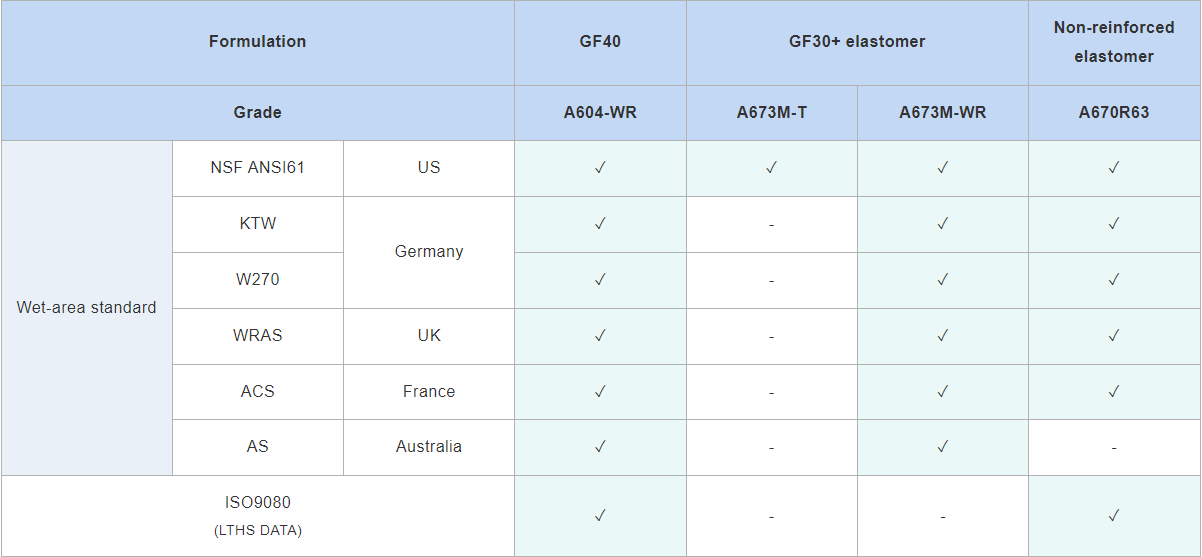Click the Germany country cell
The width and height of the screenshot is (1202, 557).
click(429, 252)
